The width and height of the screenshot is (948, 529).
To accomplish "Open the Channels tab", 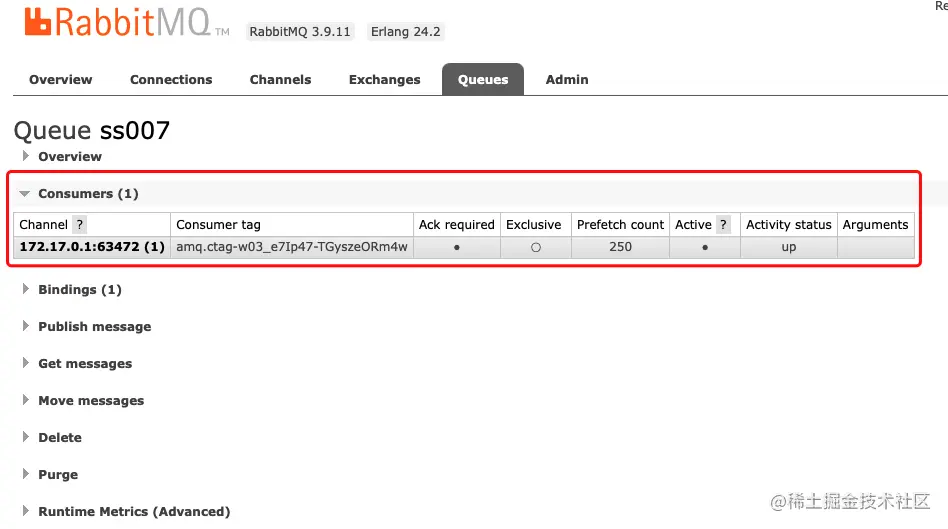I will point(281,80).
